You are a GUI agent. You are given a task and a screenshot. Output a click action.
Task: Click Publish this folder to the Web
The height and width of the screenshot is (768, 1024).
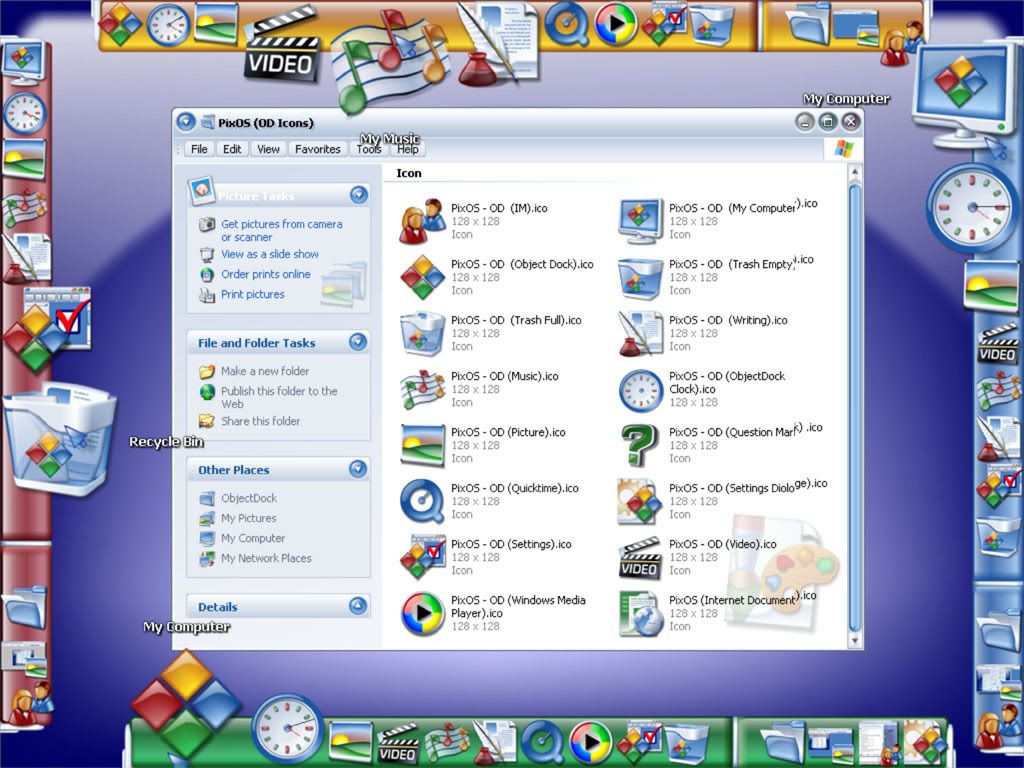point(279,397)
